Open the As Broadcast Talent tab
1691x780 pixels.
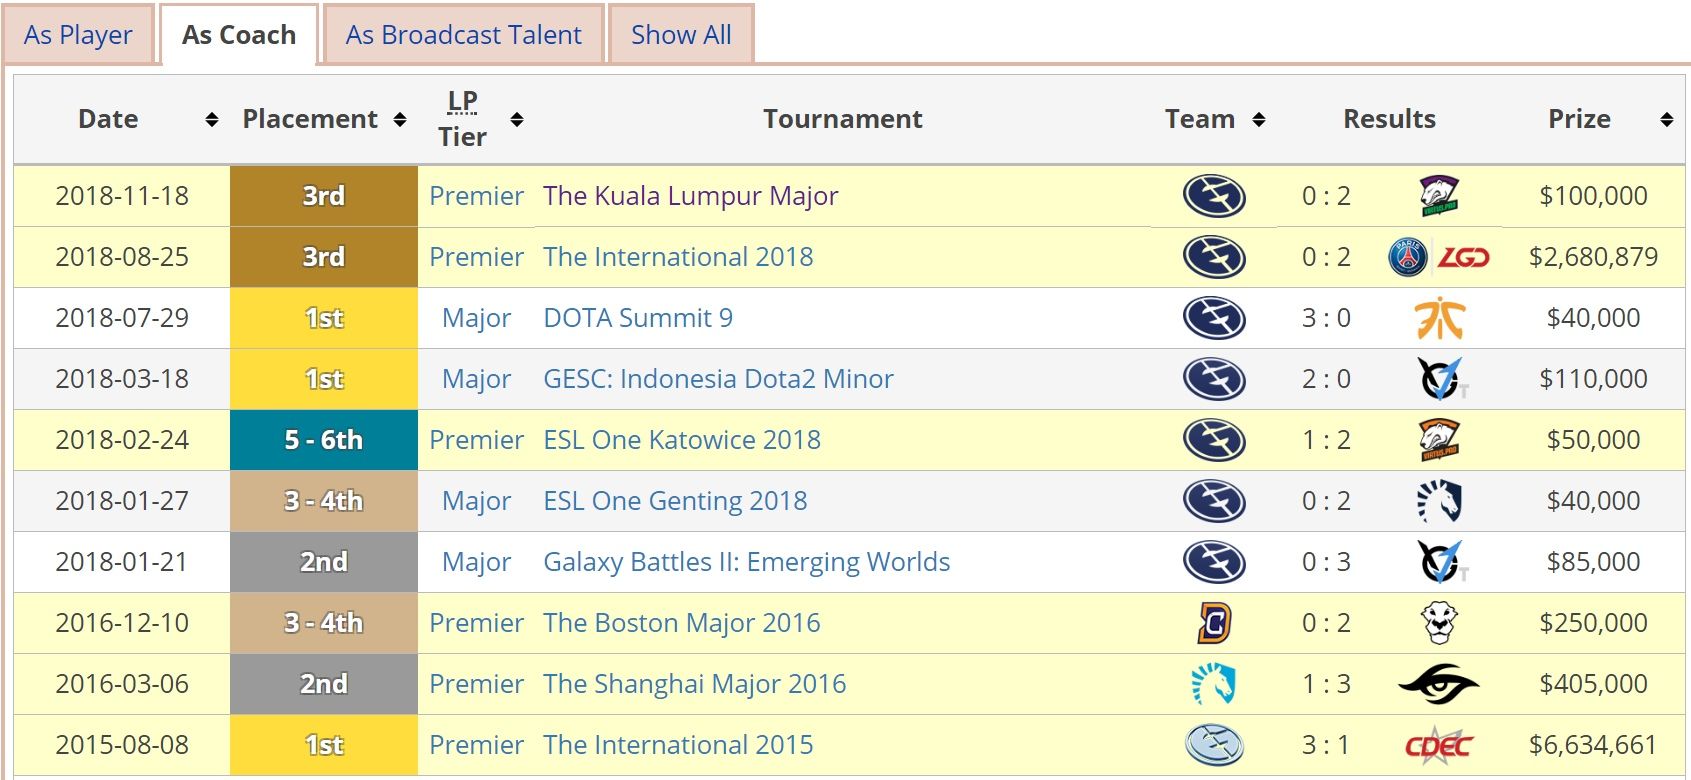click(x=463, y=35)
